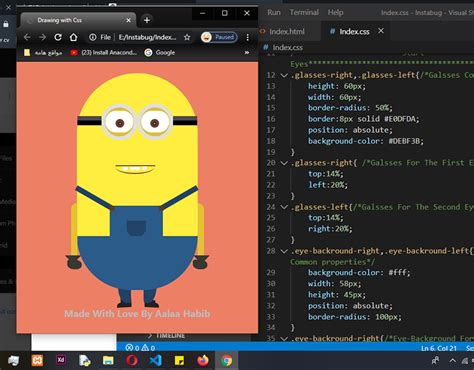Select the Index.css editor tab
The height and width of the screenshot is (370, 474).
click(354, 31)
